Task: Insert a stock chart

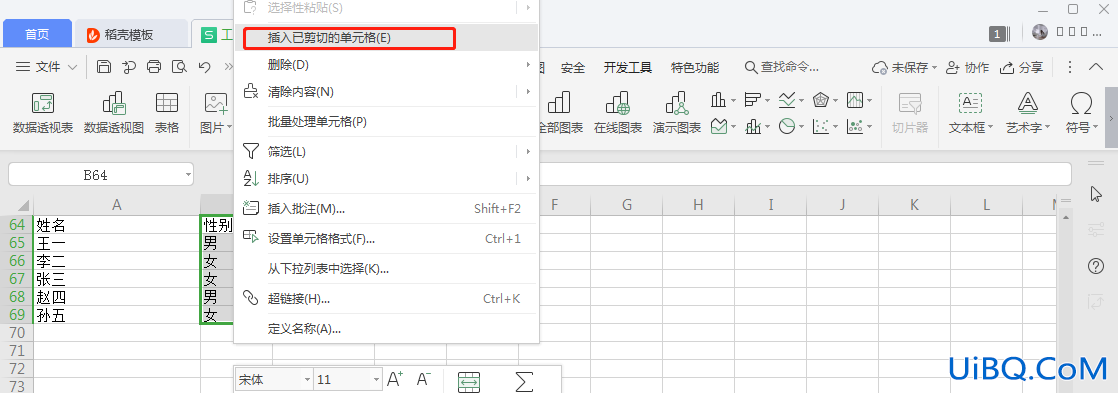Action: (855, 100)
